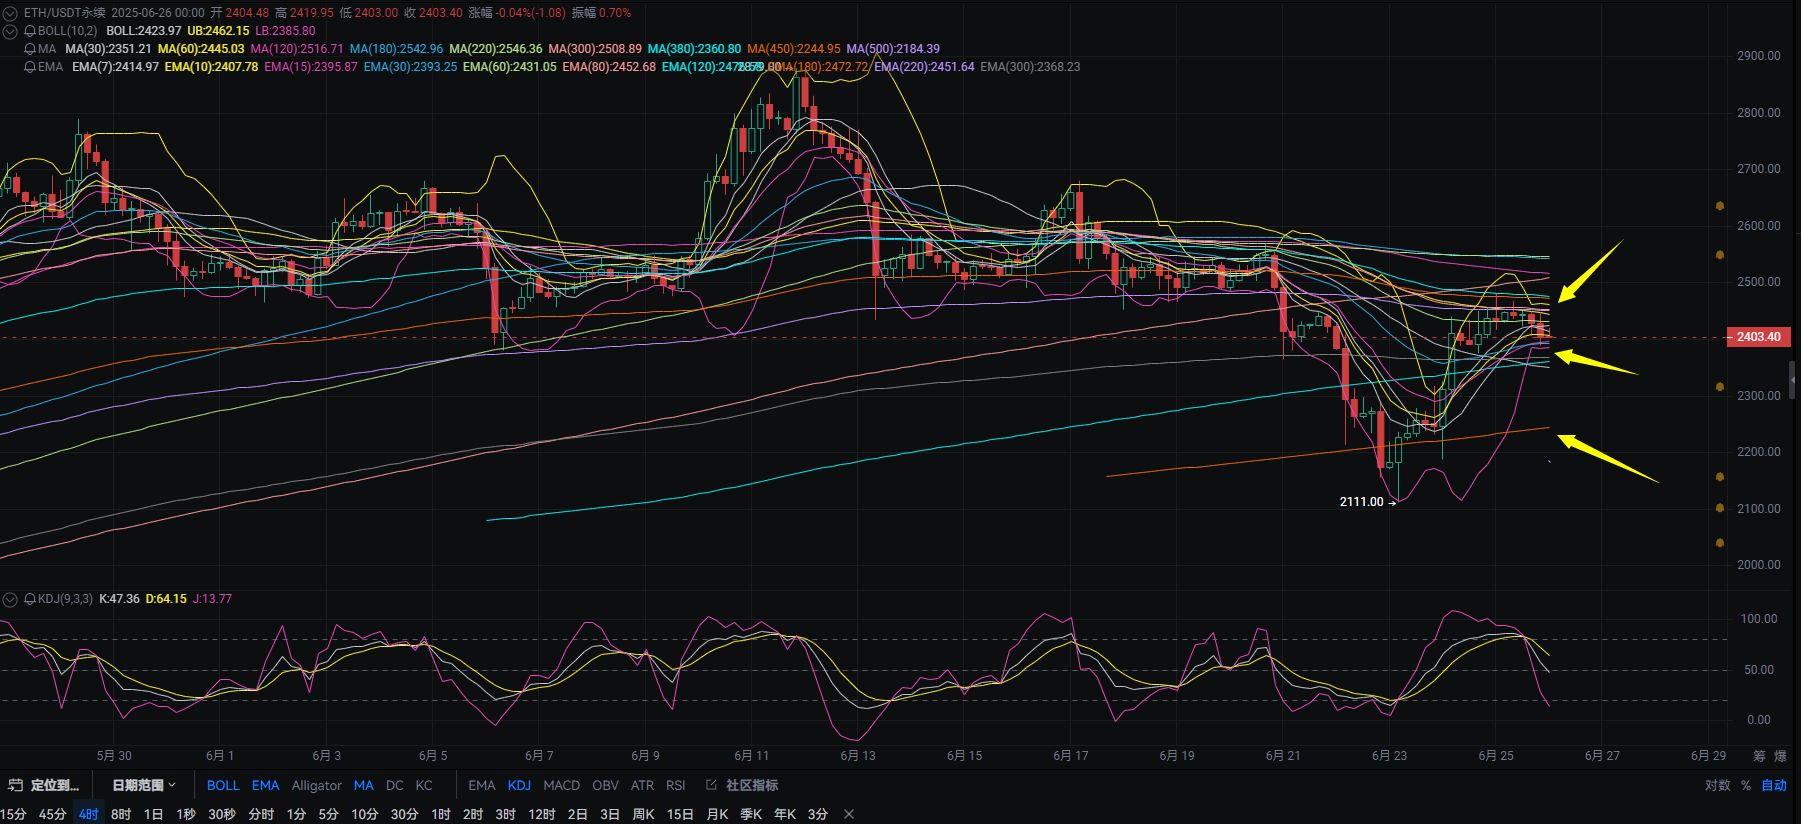Switch to 30分 timeframe
The height and width of the screenshot is (824, 1801).
404,814
